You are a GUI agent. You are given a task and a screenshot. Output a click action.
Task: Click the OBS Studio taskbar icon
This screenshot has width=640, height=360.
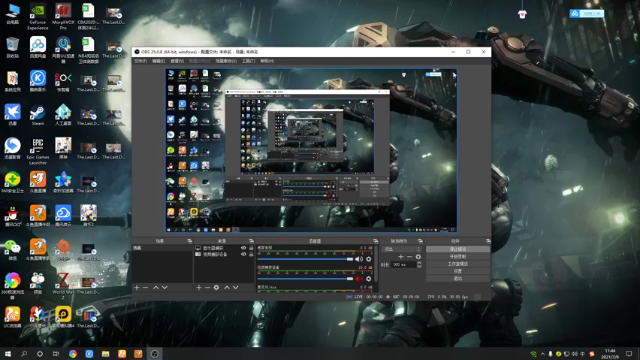pyautogui.click(x=154, y=354)
